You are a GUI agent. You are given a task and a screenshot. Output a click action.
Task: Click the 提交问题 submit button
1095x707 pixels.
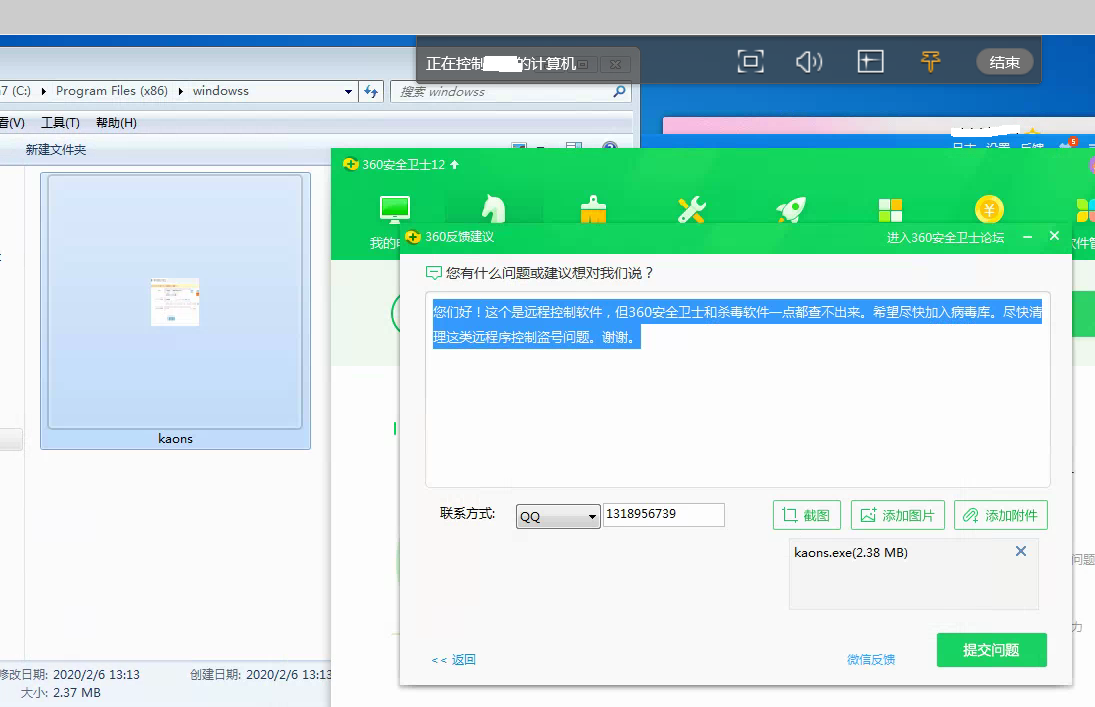991,650
